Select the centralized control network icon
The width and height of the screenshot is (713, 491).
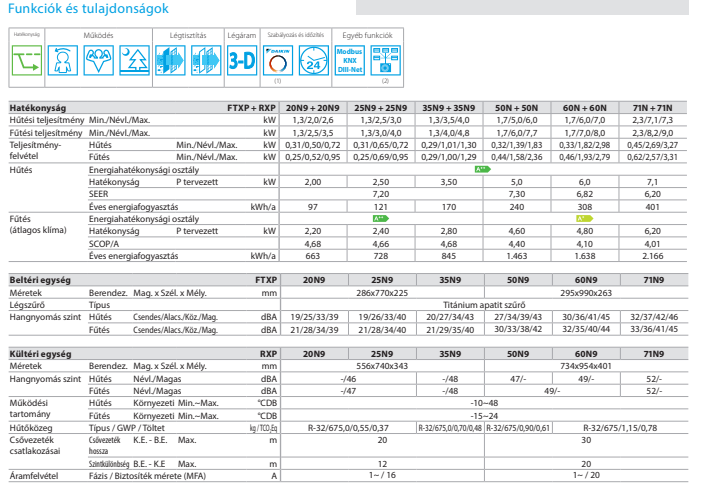click(386, 60)
